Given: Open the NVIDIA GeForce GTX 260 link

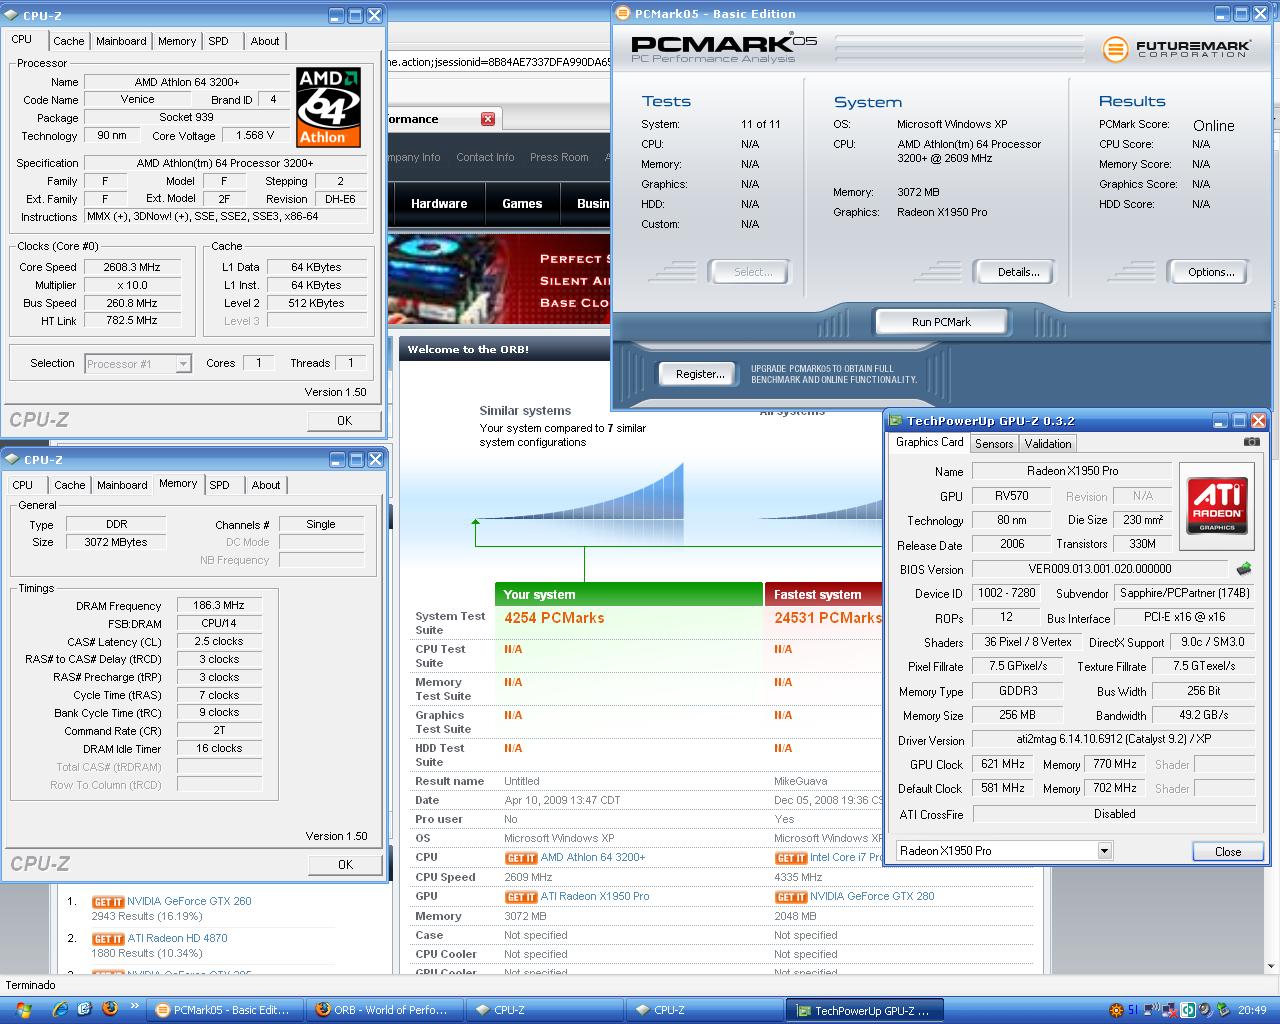Looking at the screenshot, I should (x=189, y=902).
